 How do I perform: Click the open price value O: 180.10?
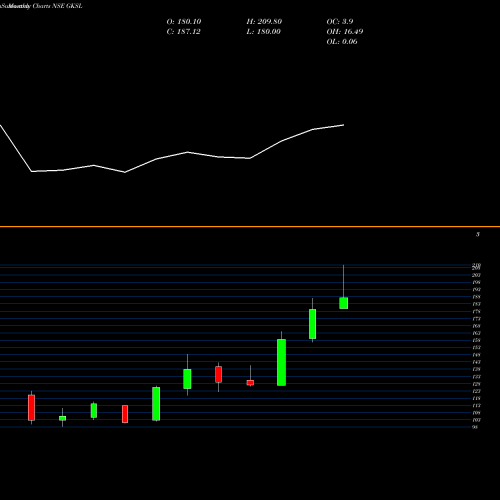(x=184, y=22)
